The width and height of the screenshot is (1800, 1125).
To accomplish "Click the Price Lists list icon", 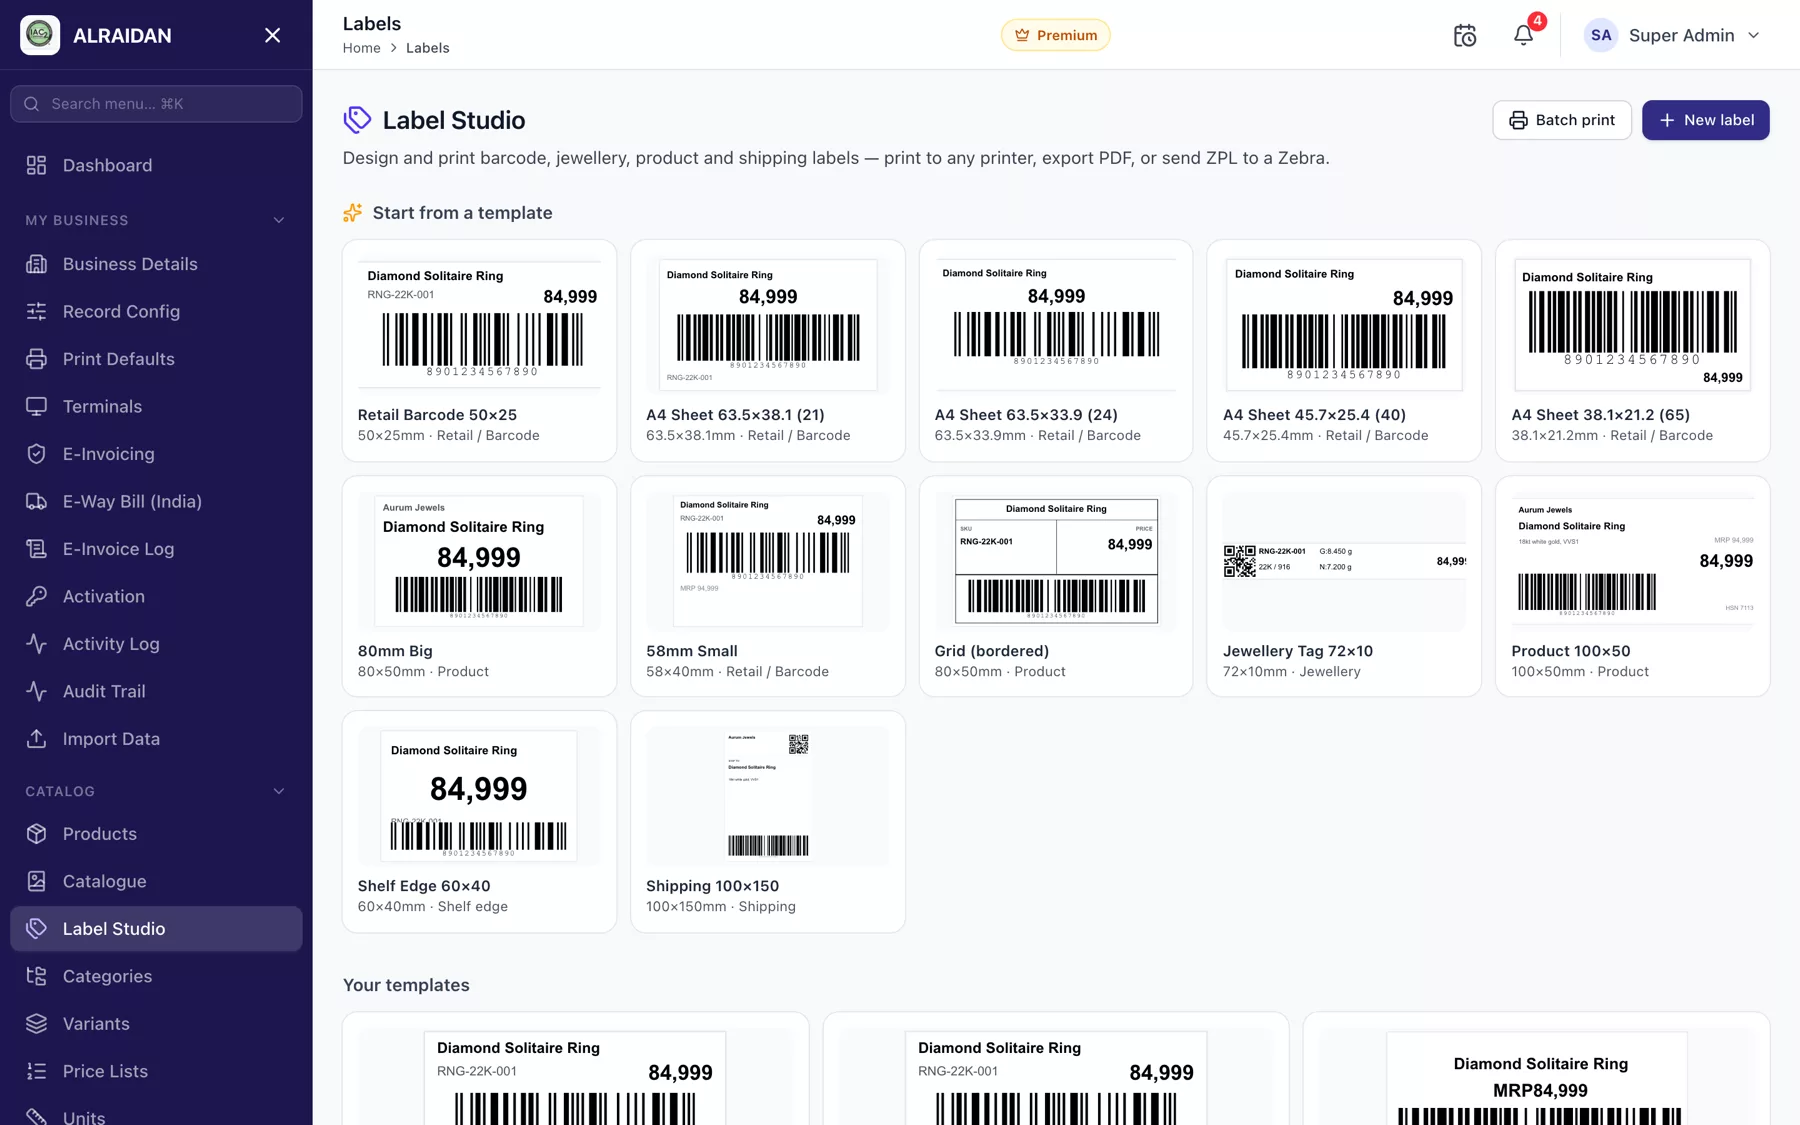I will [x=36, y=1071].
